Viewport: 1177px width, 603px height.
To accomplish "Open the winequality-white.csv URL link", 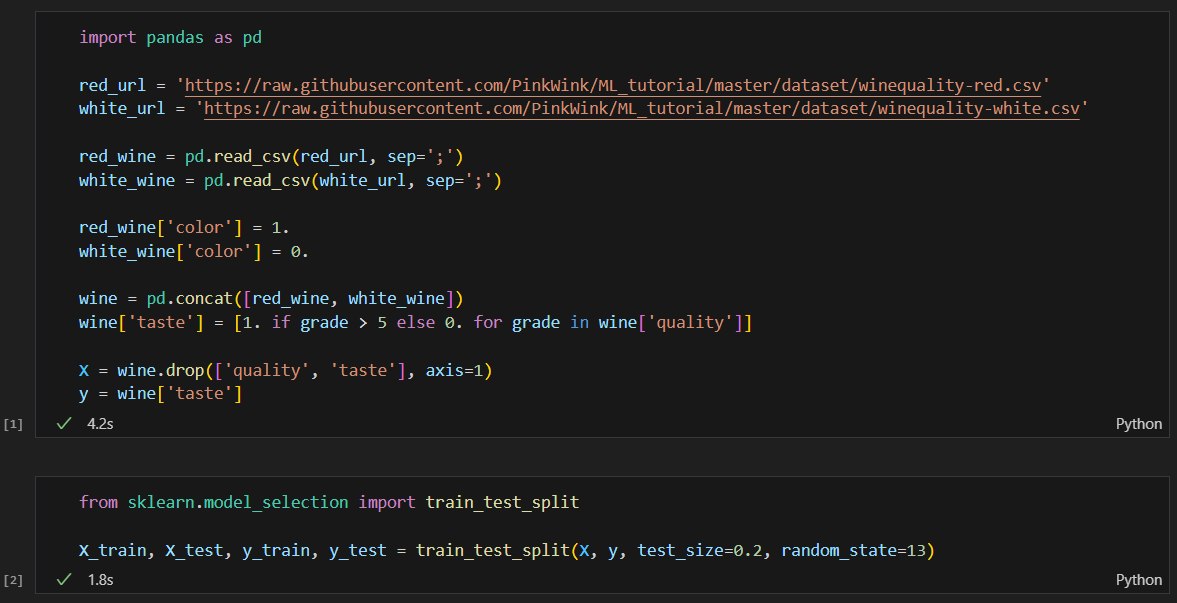I will (x=642, y=109).
